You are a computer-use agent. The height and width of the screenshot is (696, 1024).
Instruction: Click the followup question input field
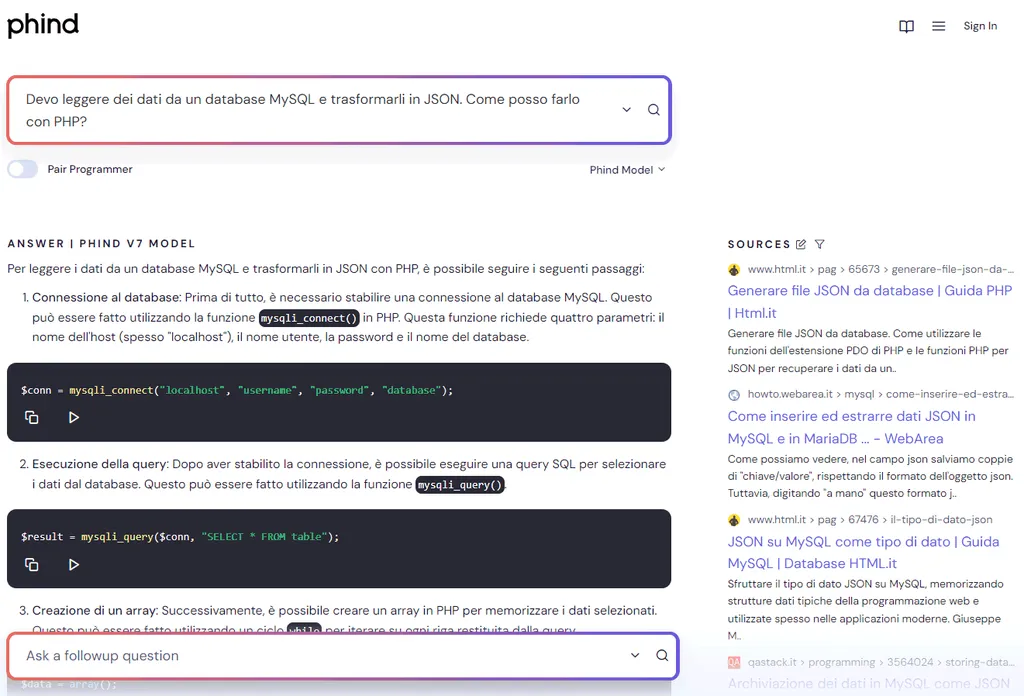(x=300, y=656)
